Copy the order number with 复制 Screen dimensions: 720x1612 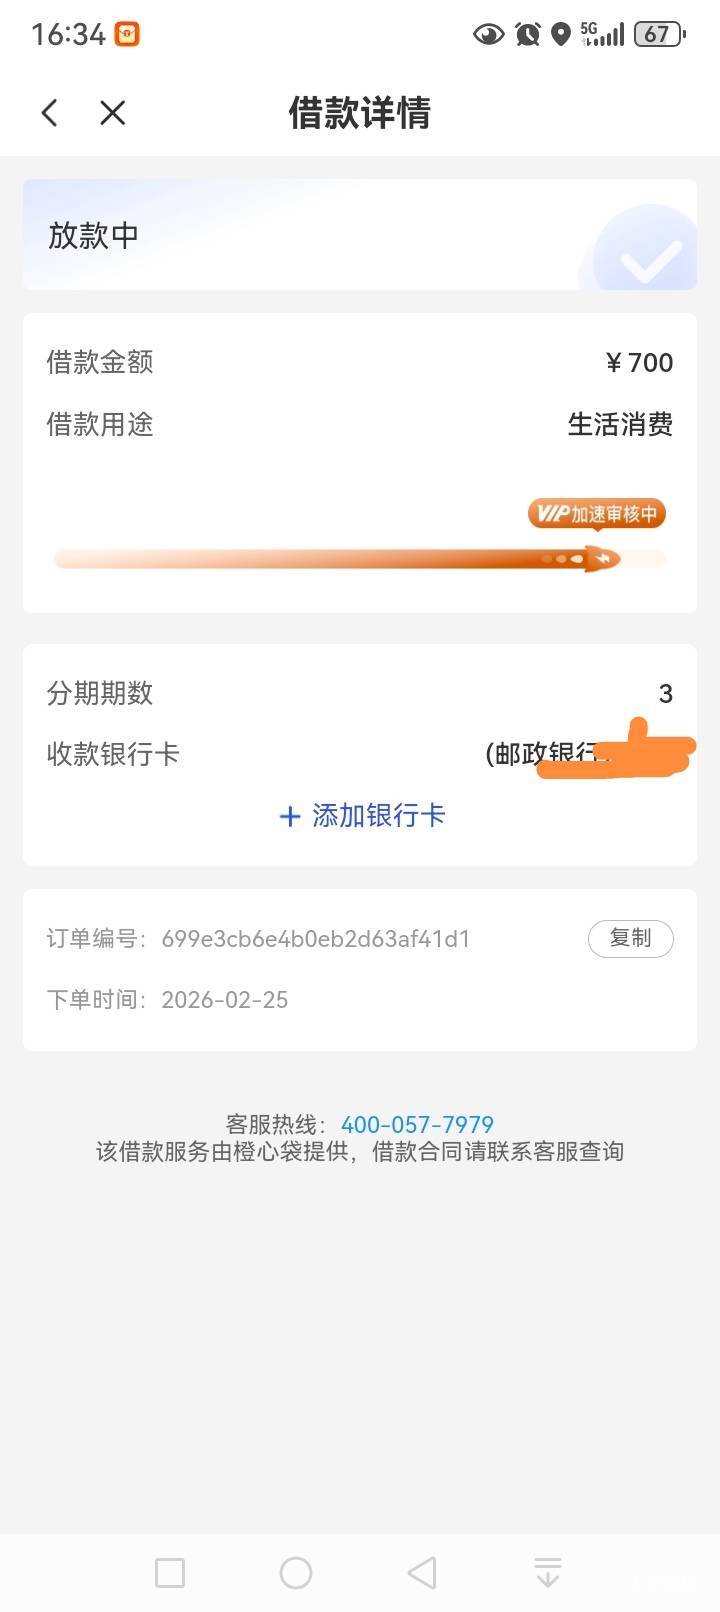pyautogui.click(x=630, y=938)
